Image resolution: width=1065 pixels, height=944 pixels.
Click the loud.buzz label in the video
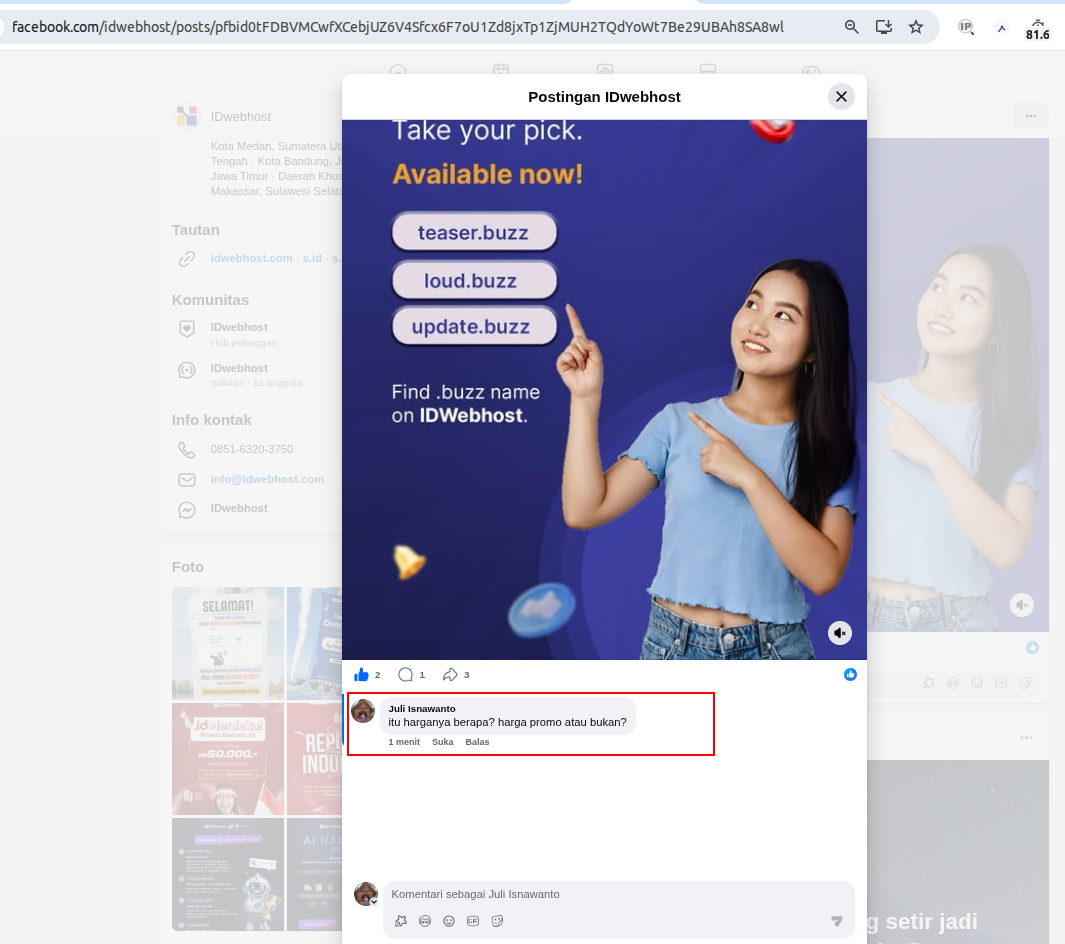click(473, 280)
